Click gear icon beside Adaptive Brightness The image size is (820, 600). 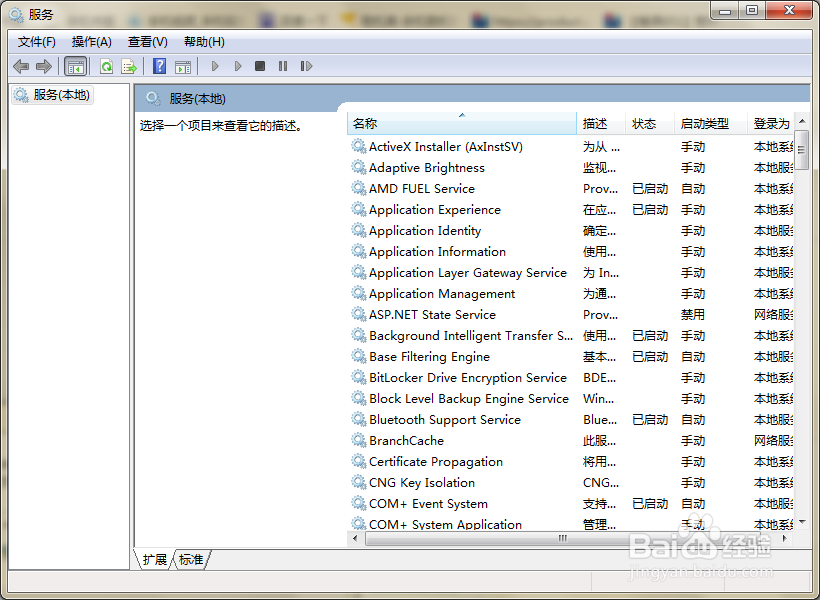point(358,167)
